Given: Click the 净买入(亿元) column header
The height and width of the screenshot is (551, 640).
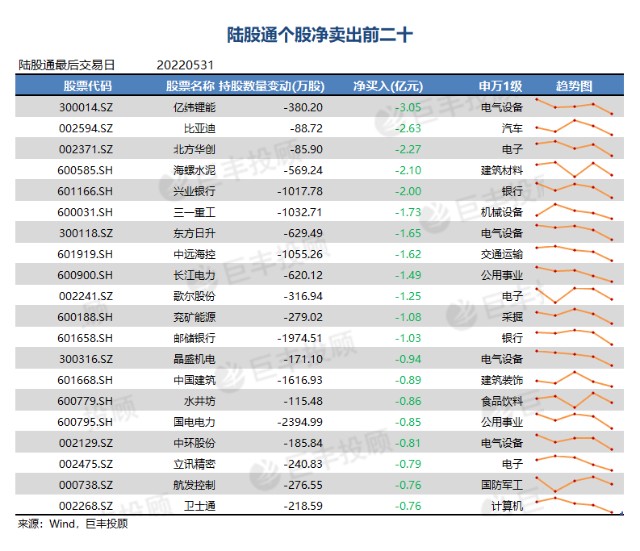Looking at the screenshot, I should (388, 86).
